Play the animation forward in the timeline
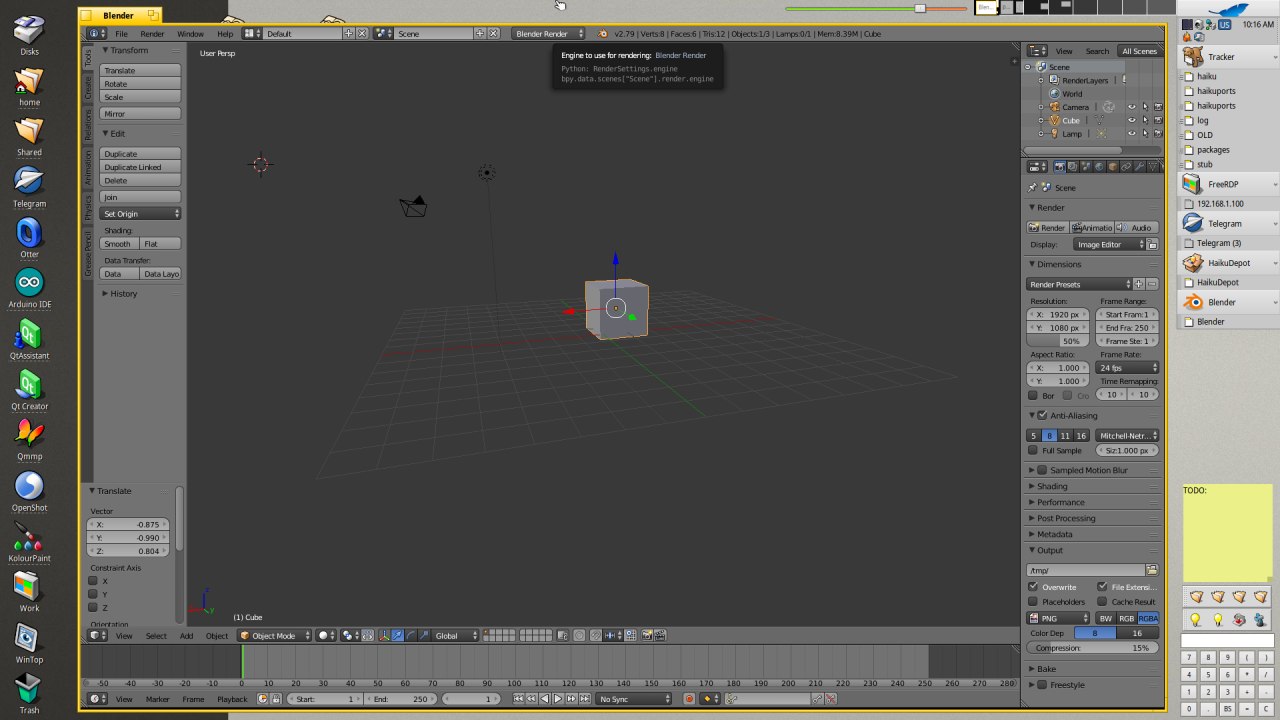 pos(558,699)
